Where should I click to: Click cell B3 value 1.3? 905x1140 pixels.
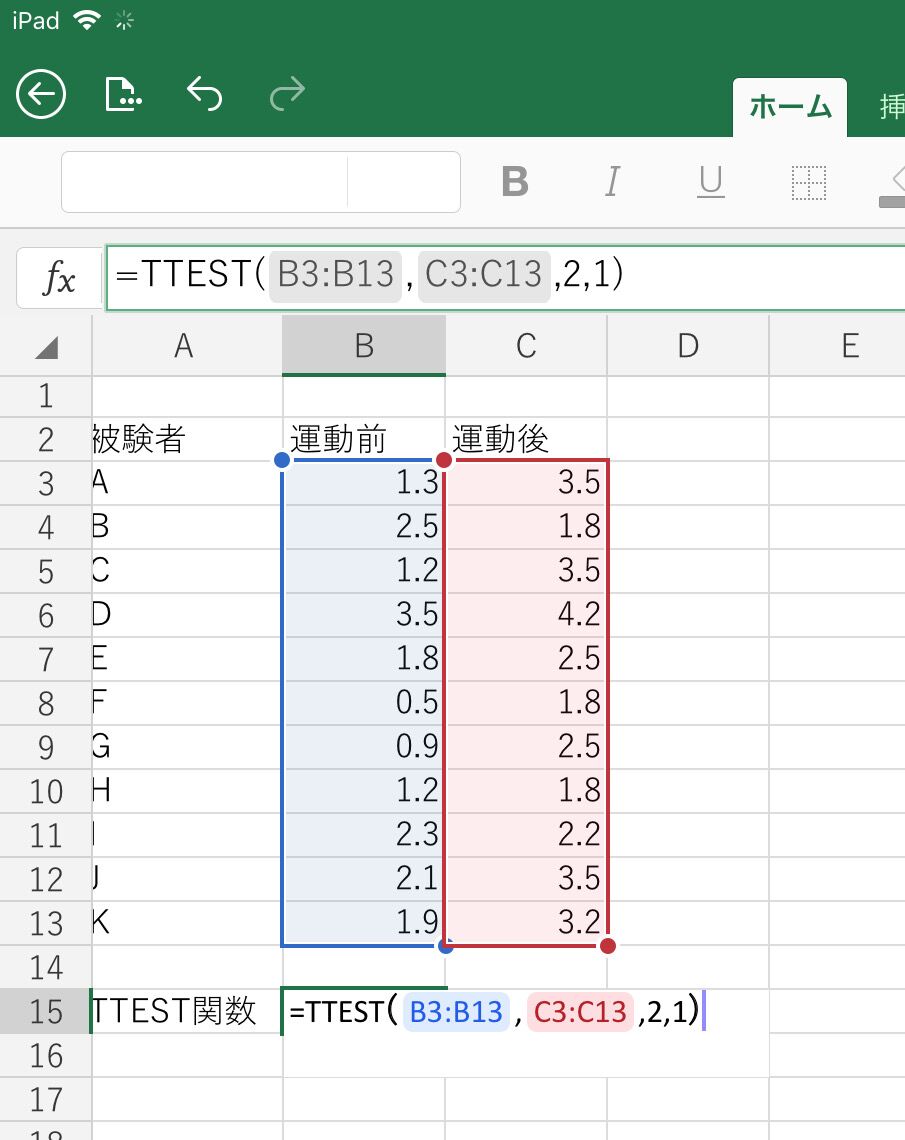(x=363, y=483)
